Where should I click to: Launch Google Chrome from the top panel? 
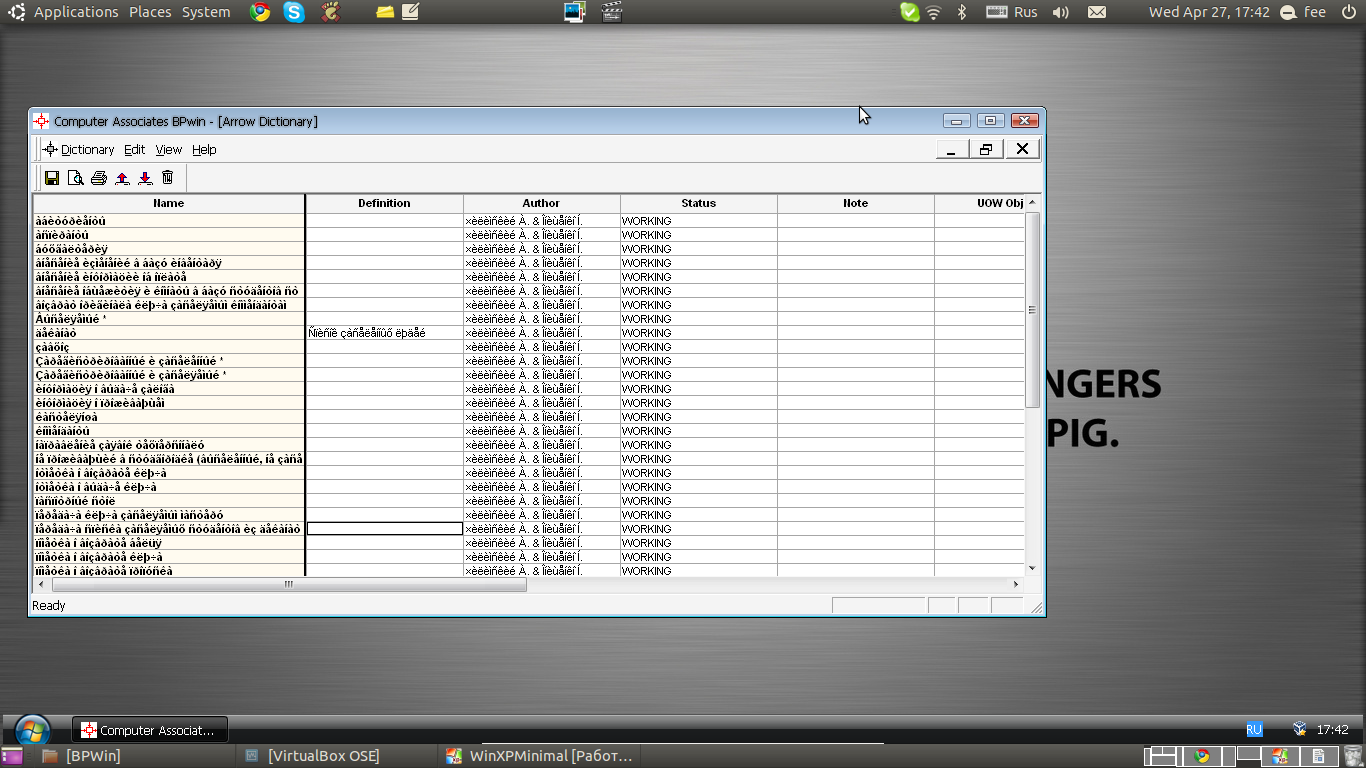tap(260, 12)
